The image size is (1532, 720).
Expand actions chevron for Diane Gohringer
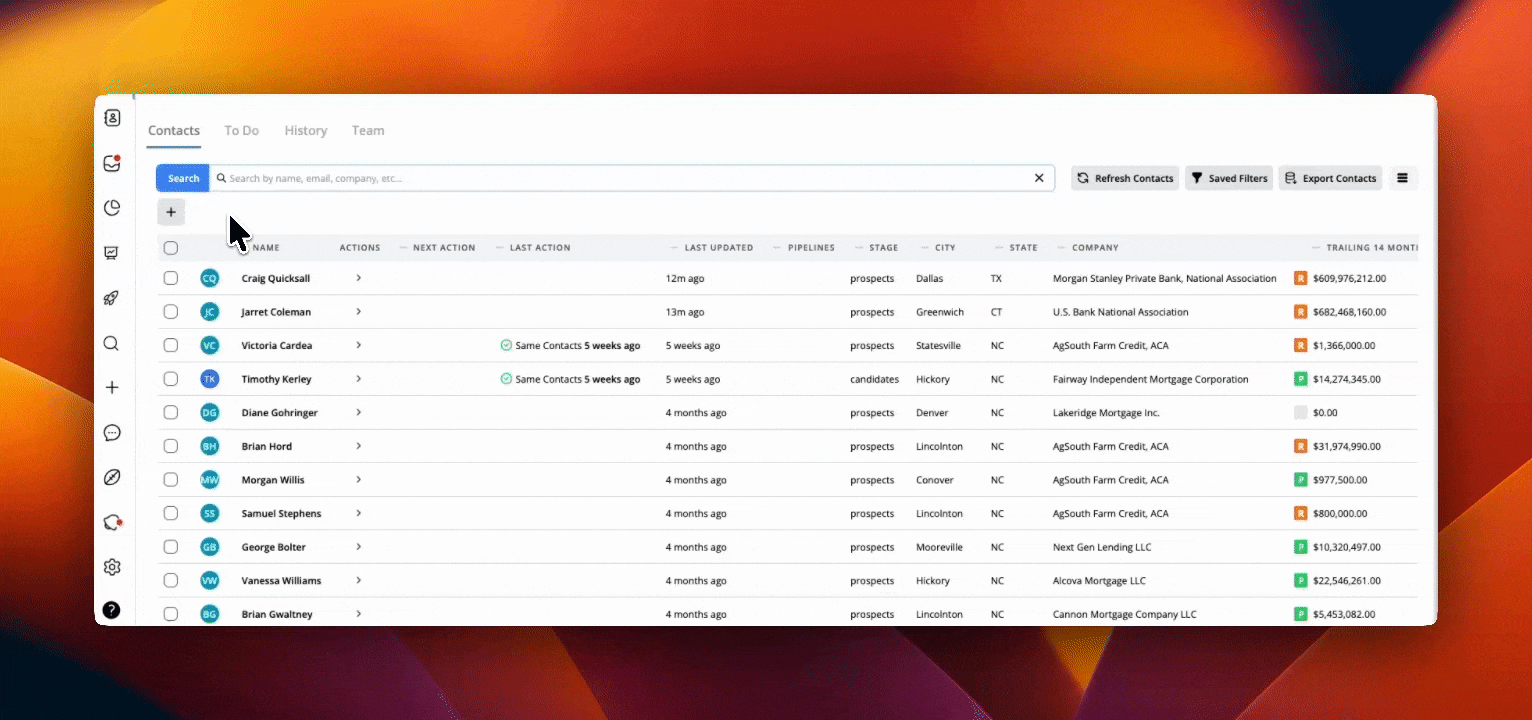click(359, 413)
